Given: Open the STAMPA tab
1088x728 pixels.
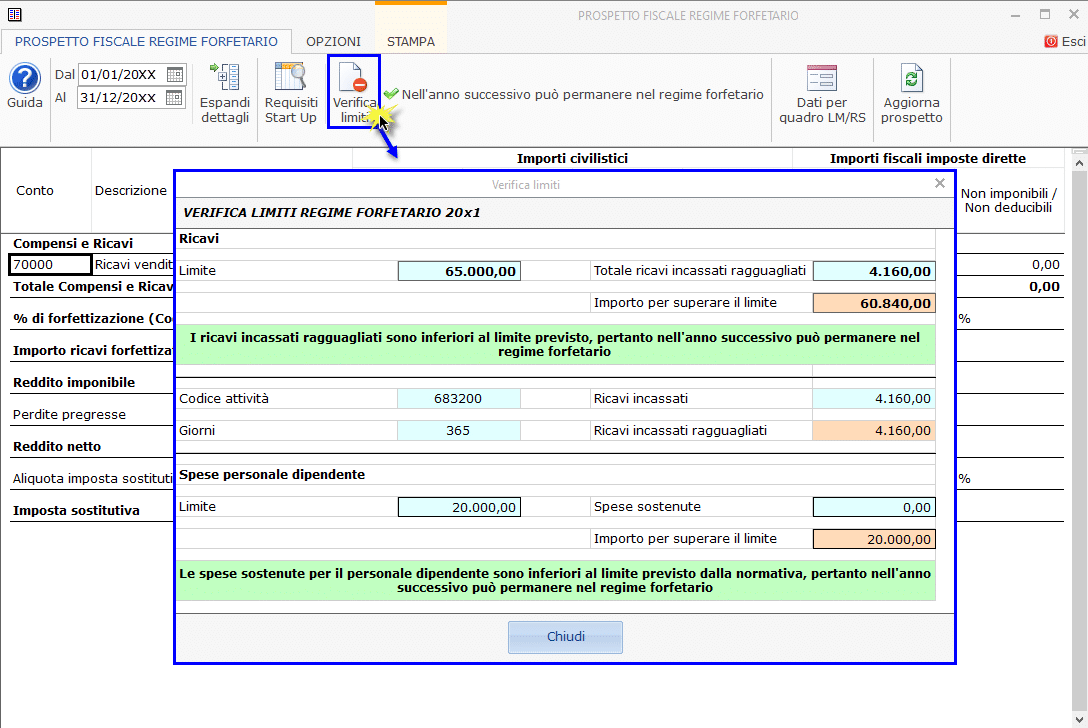Looking at the screenshot, I should pyautogui.click(x=411, y=42).
